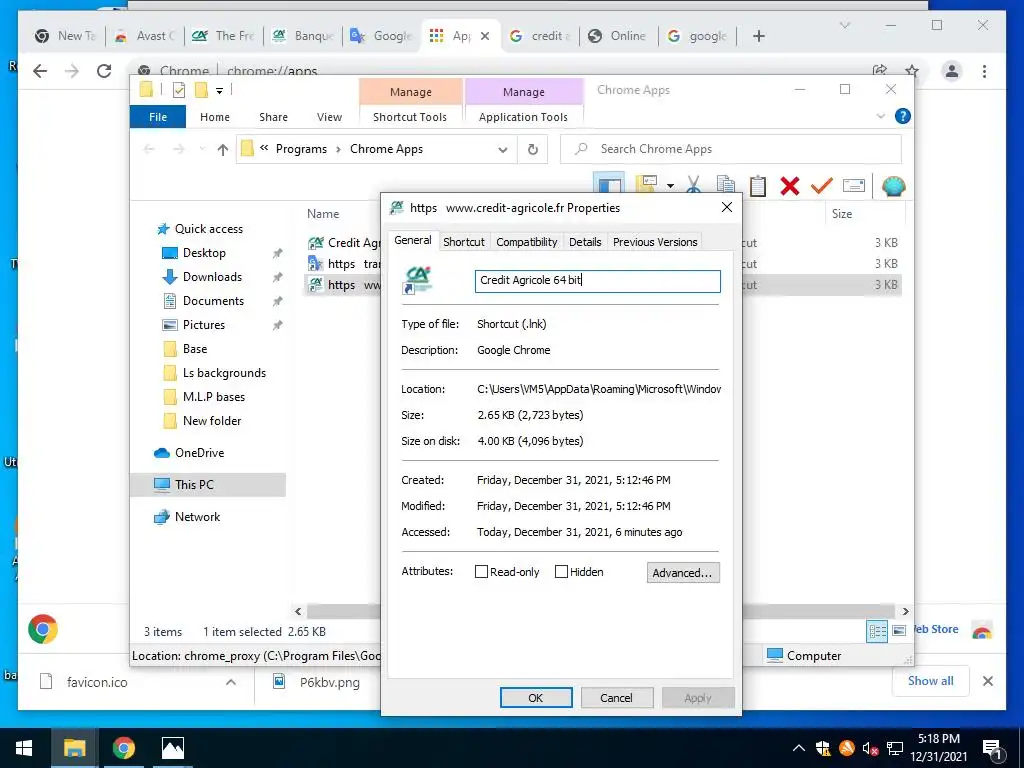Bookmark this page with star icon
Screen dimensions: 1024x768
tap(912, 71)
